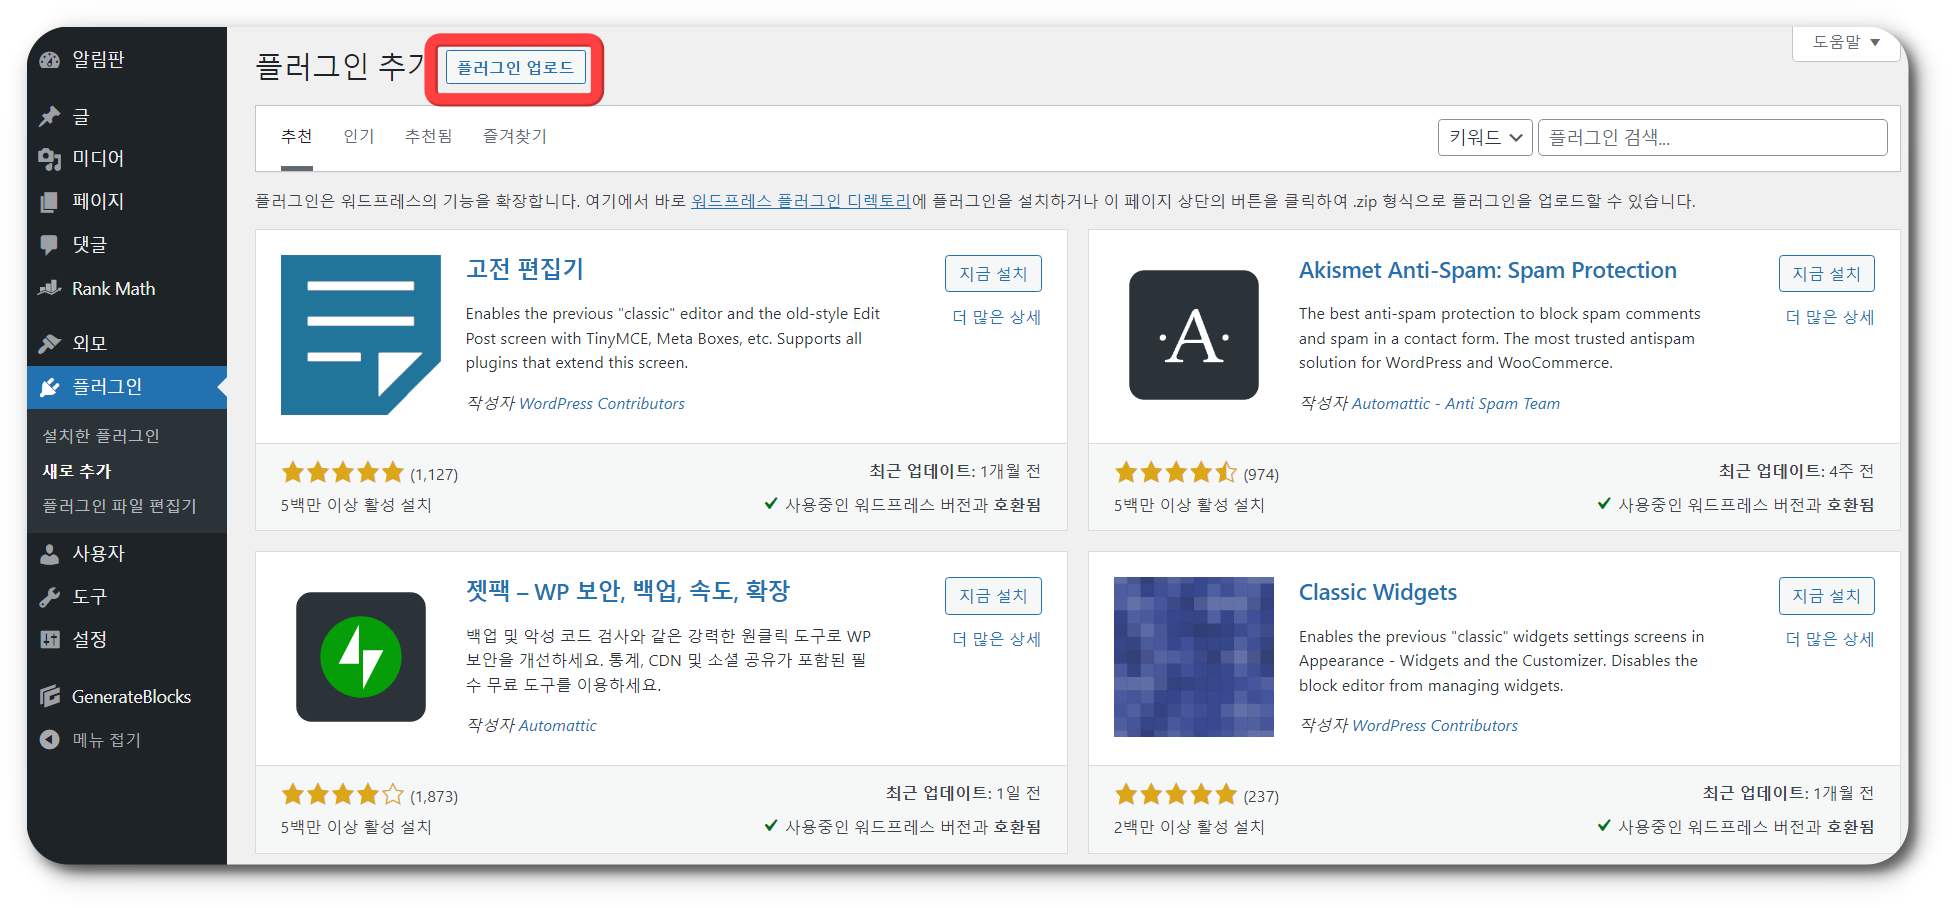This screenshot has height=908, width=1952.
Task: Click the 고전 편집기 plugin thumbnail
Action: click(x=361, y=335)
